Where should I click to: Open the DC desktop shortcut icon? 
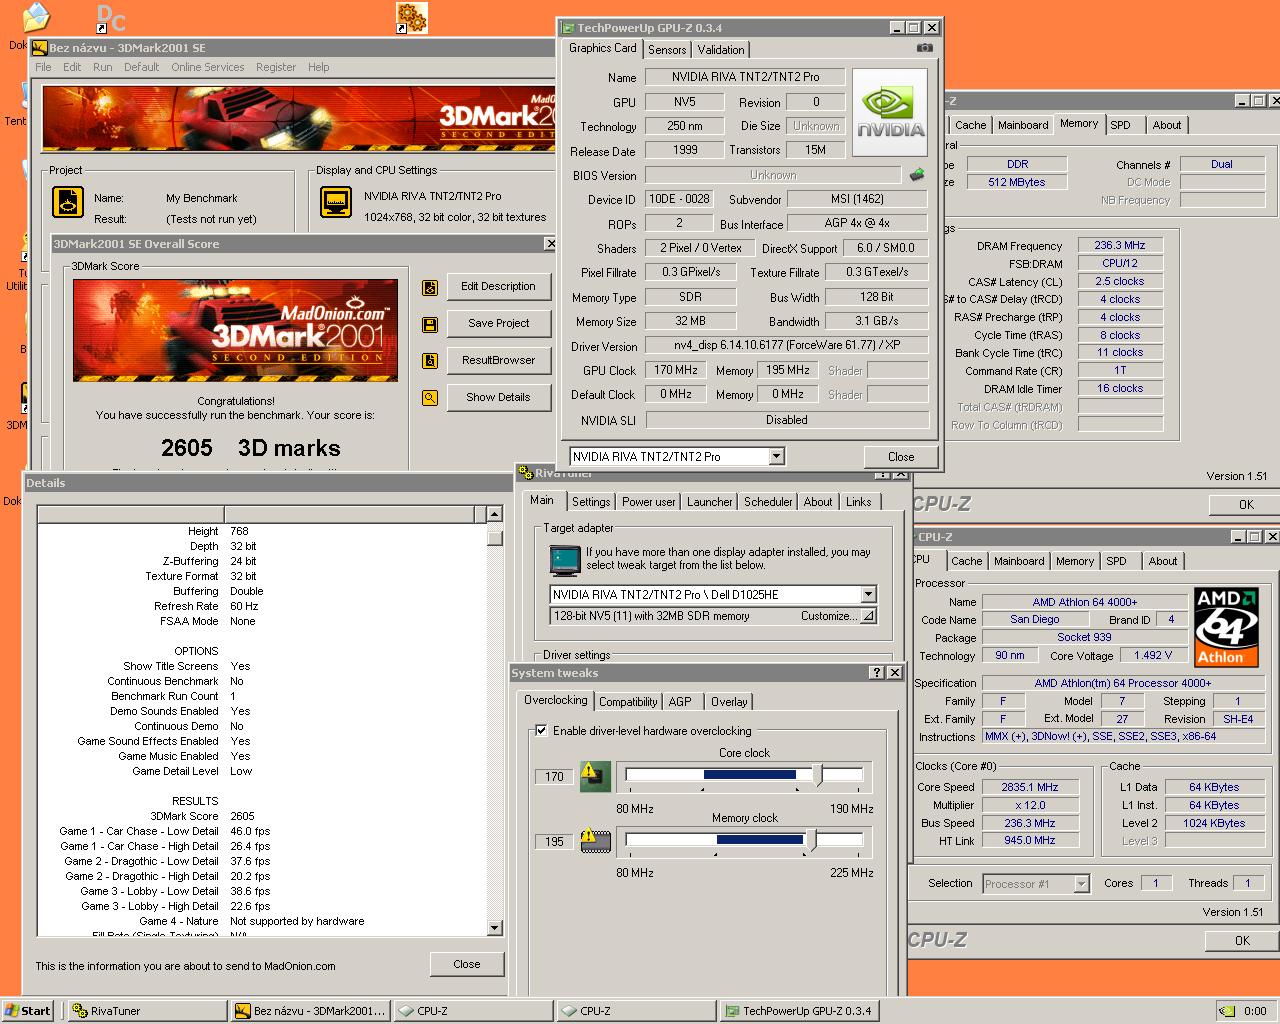(x=110, y=17)
